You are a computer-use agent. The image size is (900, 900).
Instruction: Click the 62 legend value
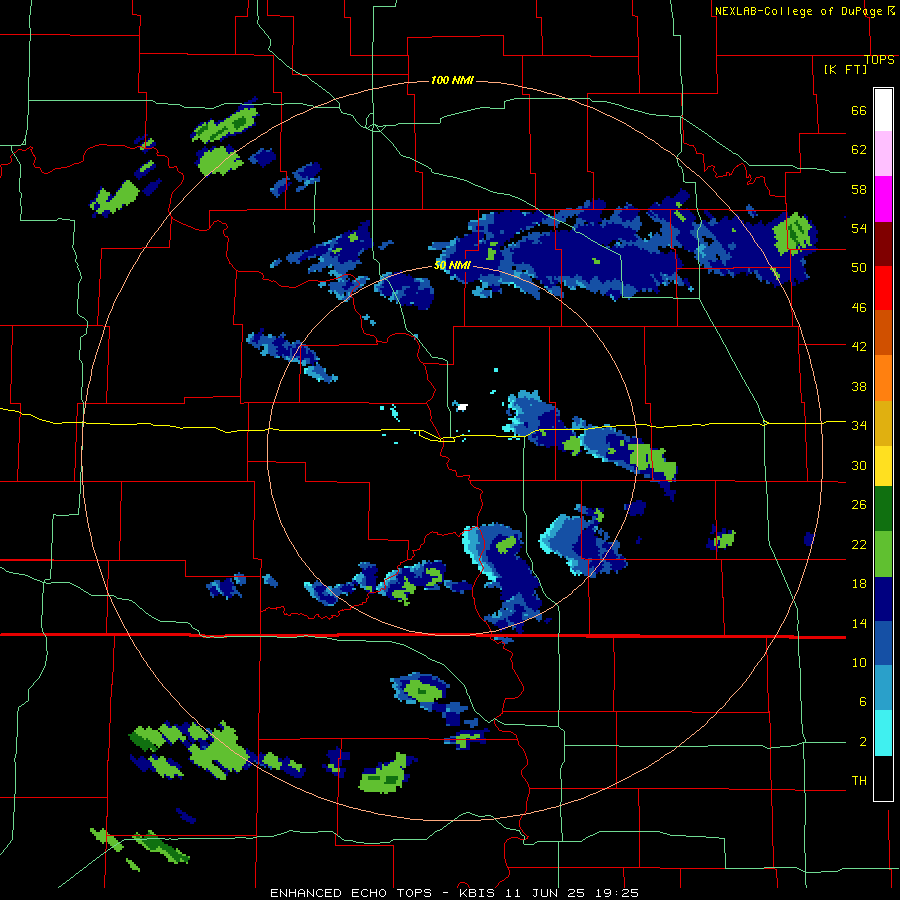click(859, 150)
